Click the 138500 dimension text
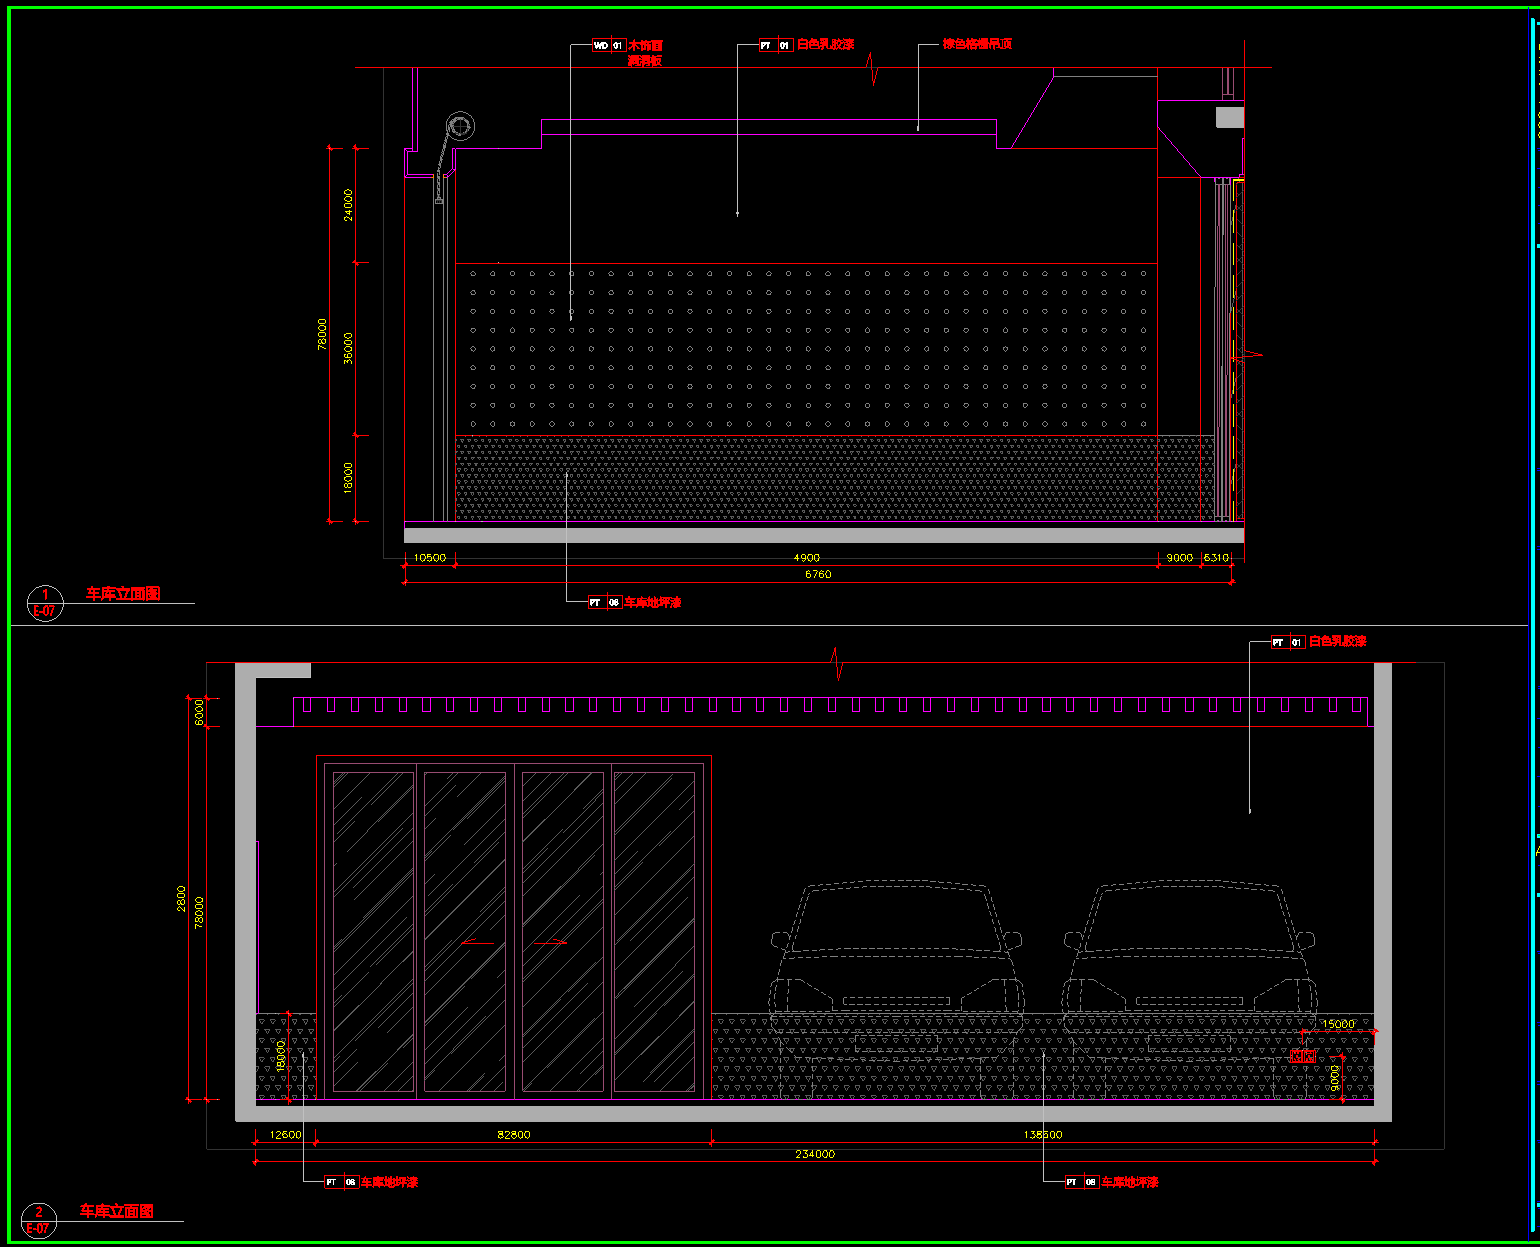This screenshot has width=1540, height=1247. click(1043, 1135)
